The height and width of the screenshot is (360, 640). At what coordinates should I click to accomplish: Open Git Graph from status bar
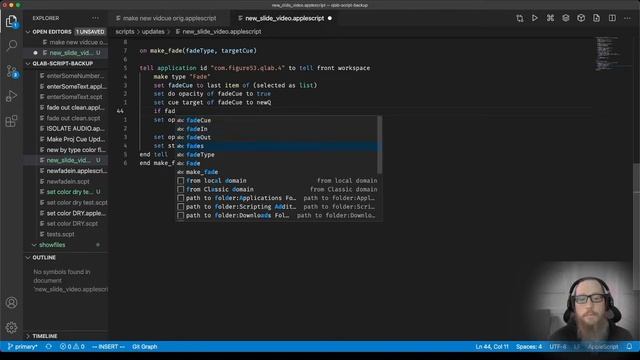[x=144, y=347]
